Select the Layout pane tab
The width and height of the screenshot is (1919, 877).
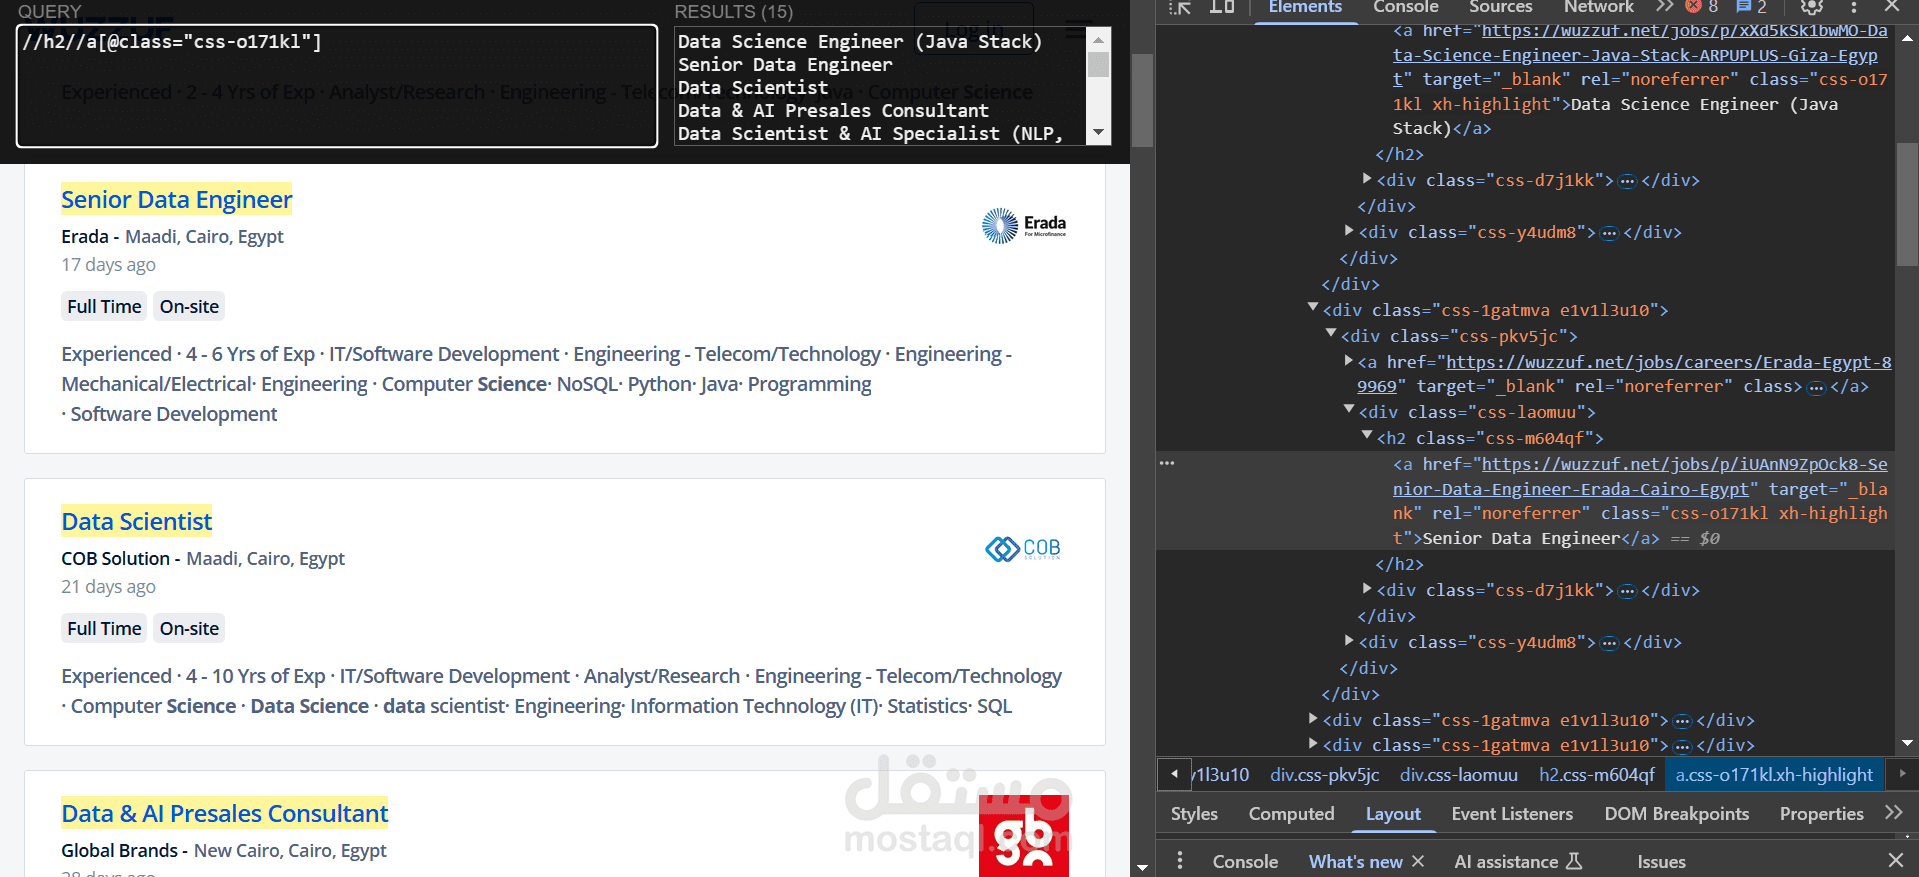tap(1393, 814)
